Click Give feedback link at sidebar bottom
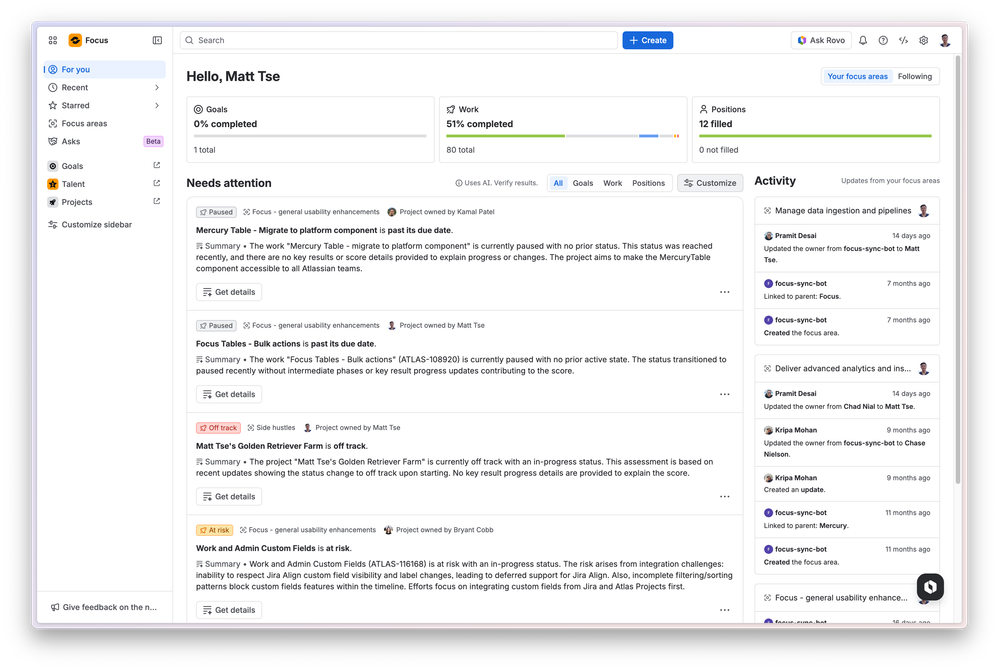The width and height of the screenshot is (999, 670). [x=104, y=607]
